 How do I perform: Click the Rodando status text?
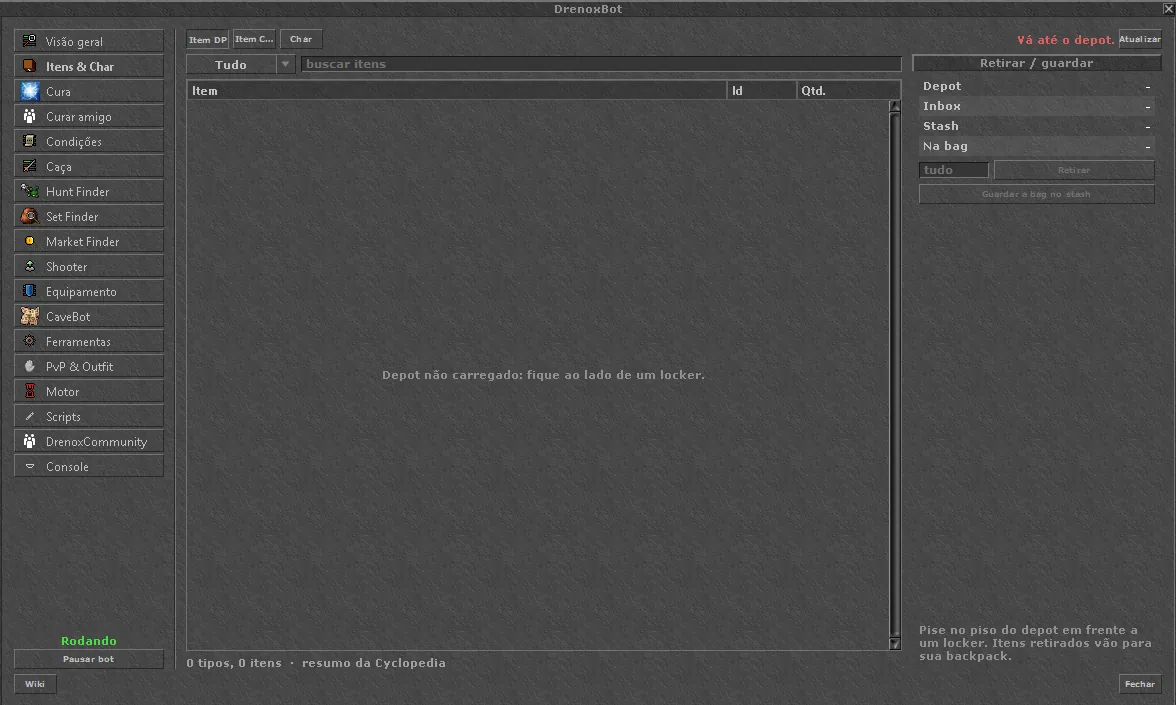tap(88, 641)
